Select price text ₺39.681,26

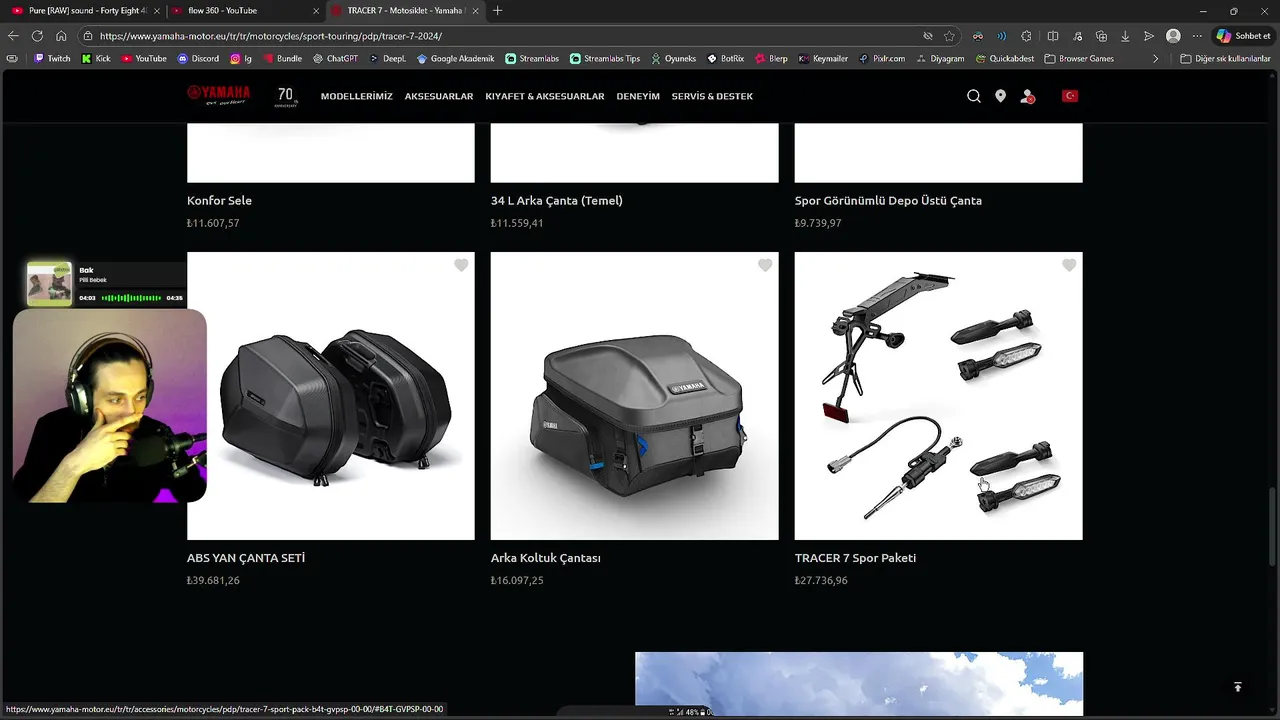(213, 580)
